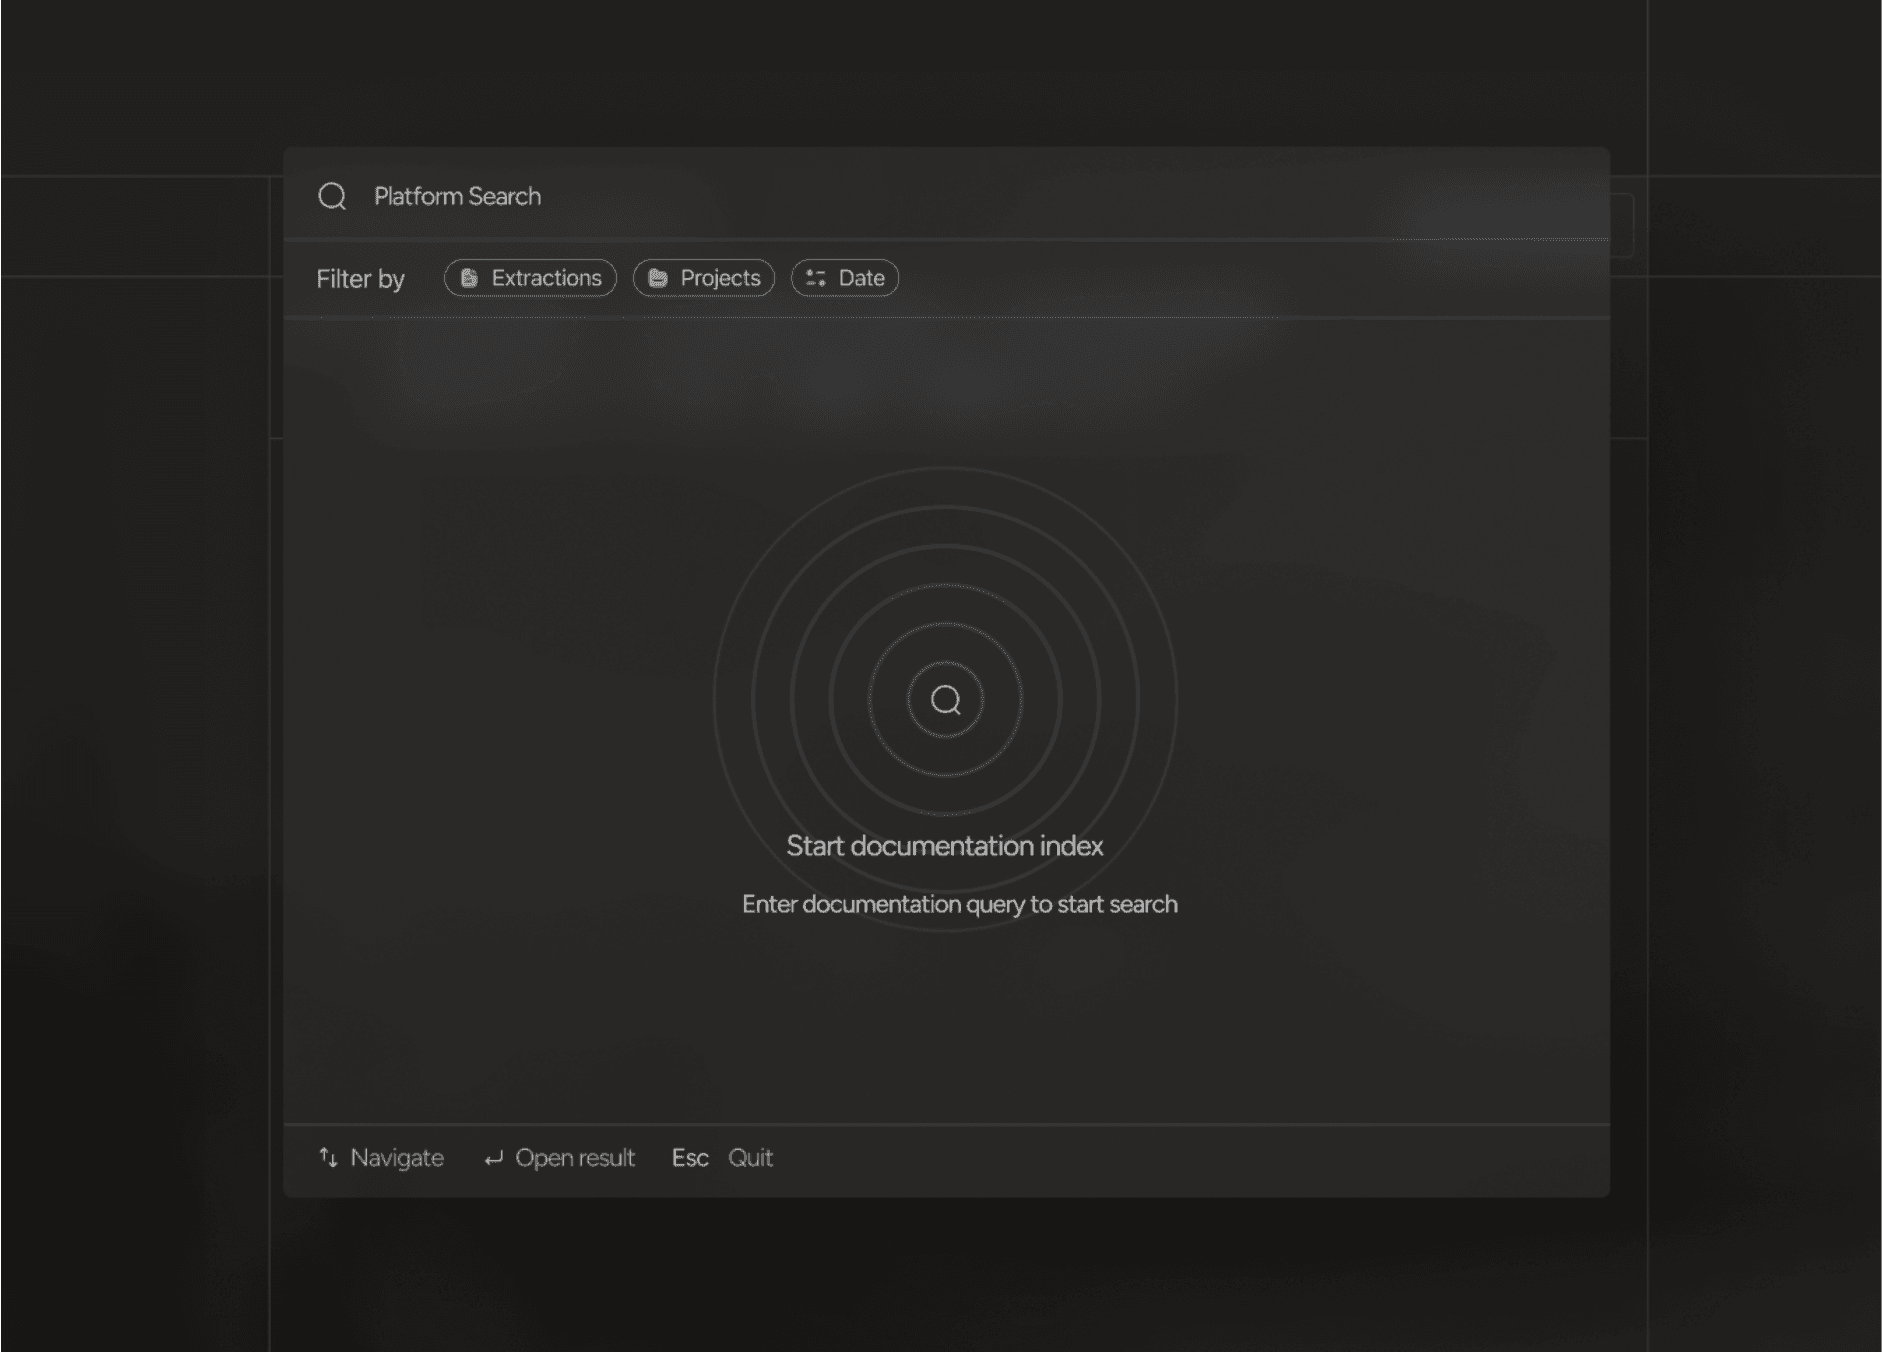This screenshot has width=1882, height=1352.
Task: Focus the Platform Search input field
Action: pyautogui.click(x=945, y=196)
